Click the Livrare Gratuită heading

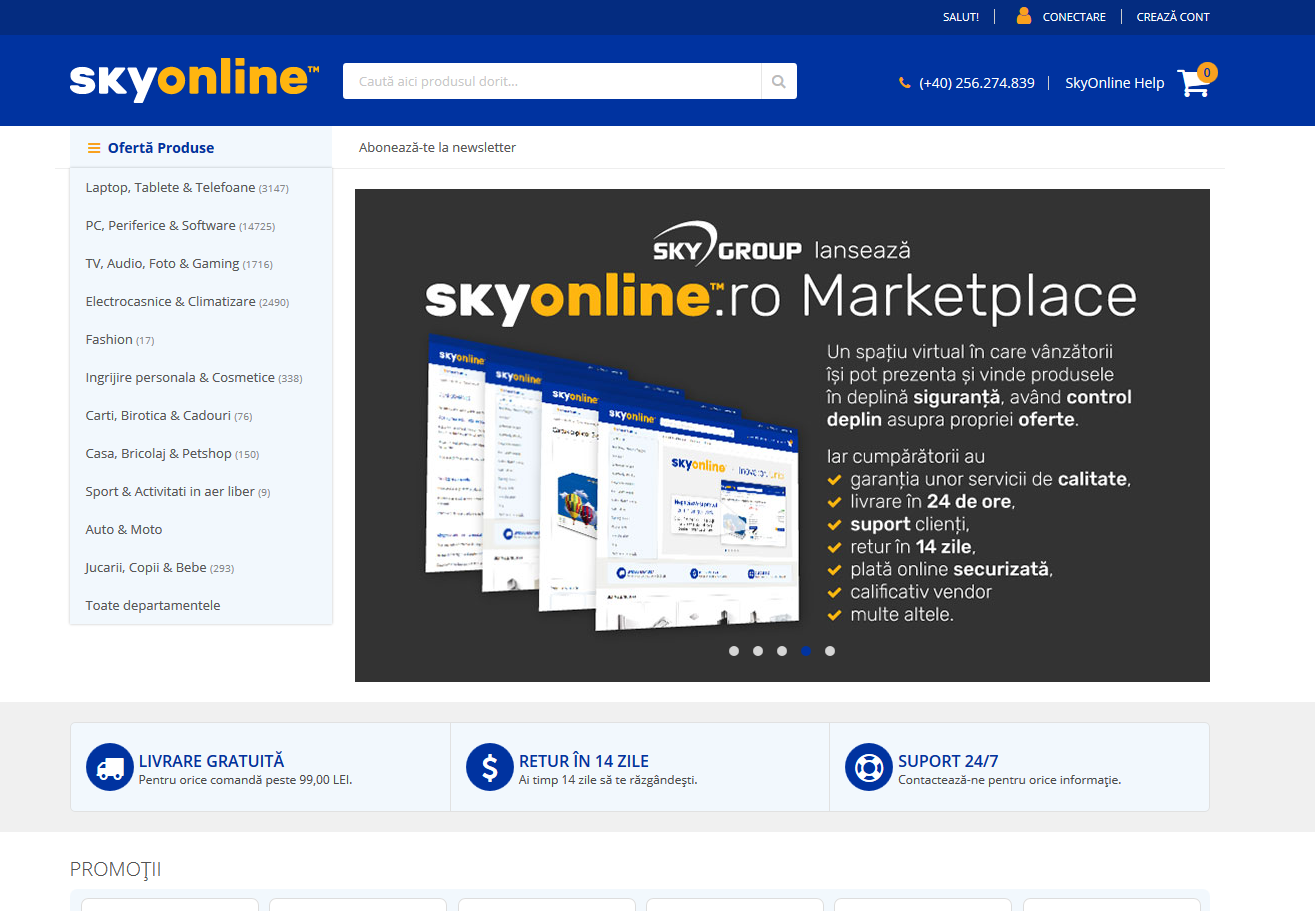click(212, 761)
